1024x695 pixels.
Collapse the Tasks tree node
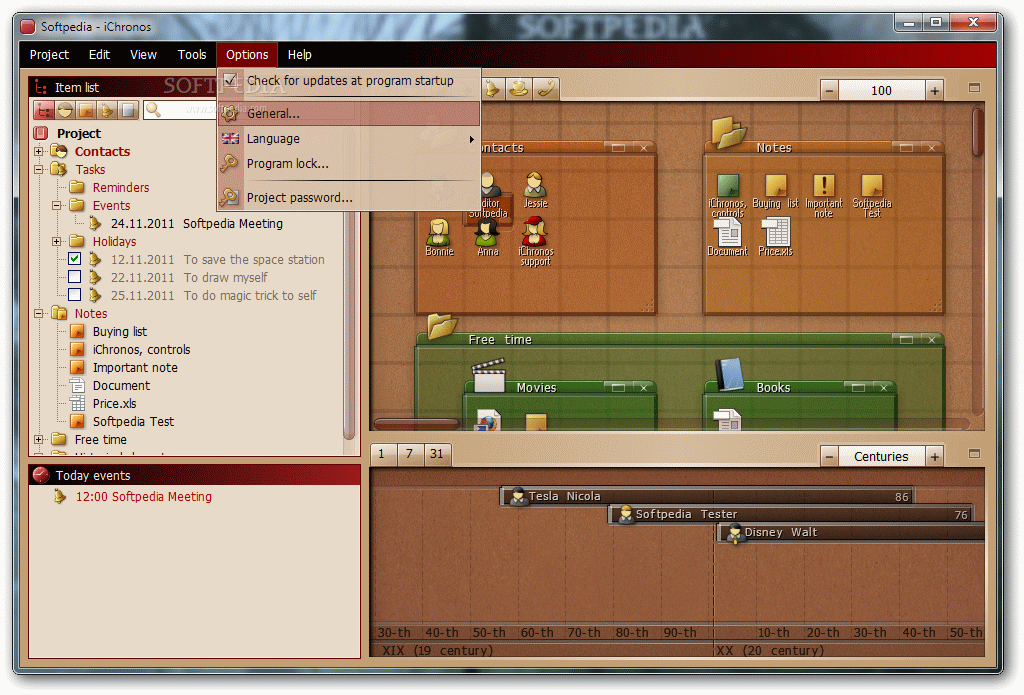point(39,169)
